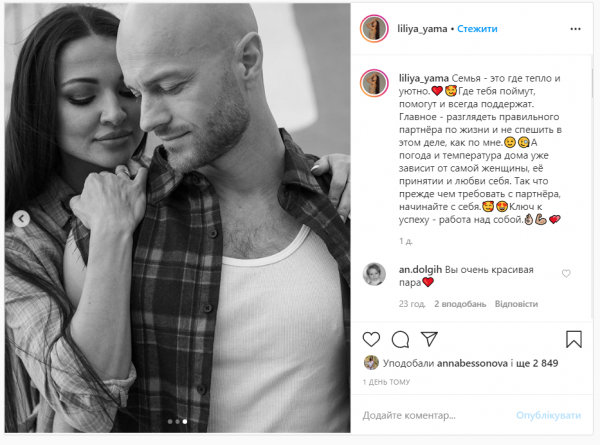600x445 pixels.
Task: Open comments via speech bubble icon
Action: tap(400, 339)
